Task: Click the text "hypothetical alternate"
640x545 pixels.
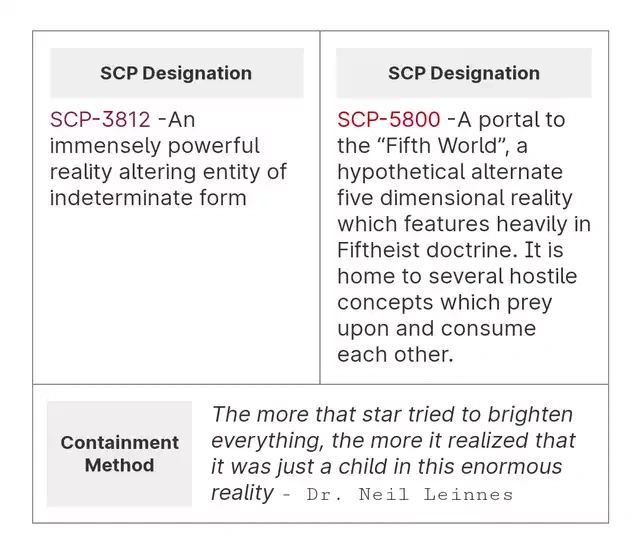Action: [450, 172]
